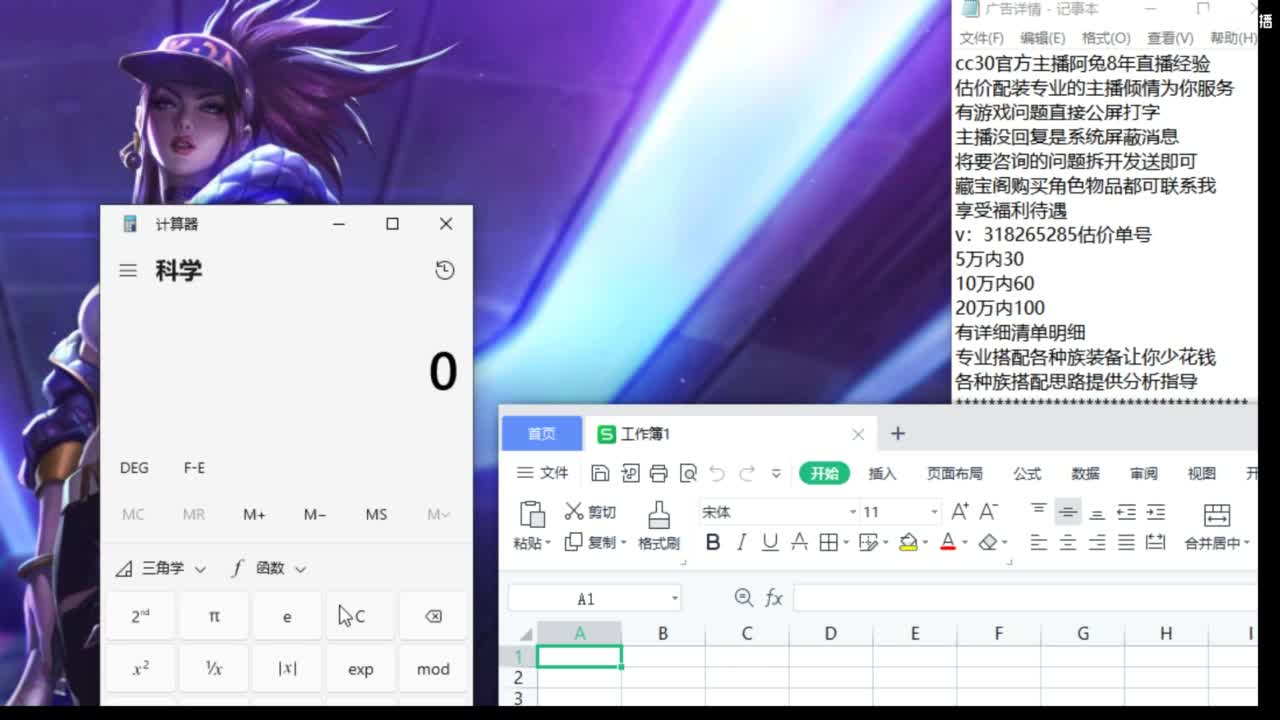The image size is (1280, 720).
Task: Click the Merge and Center icon
Action: 1217,515
